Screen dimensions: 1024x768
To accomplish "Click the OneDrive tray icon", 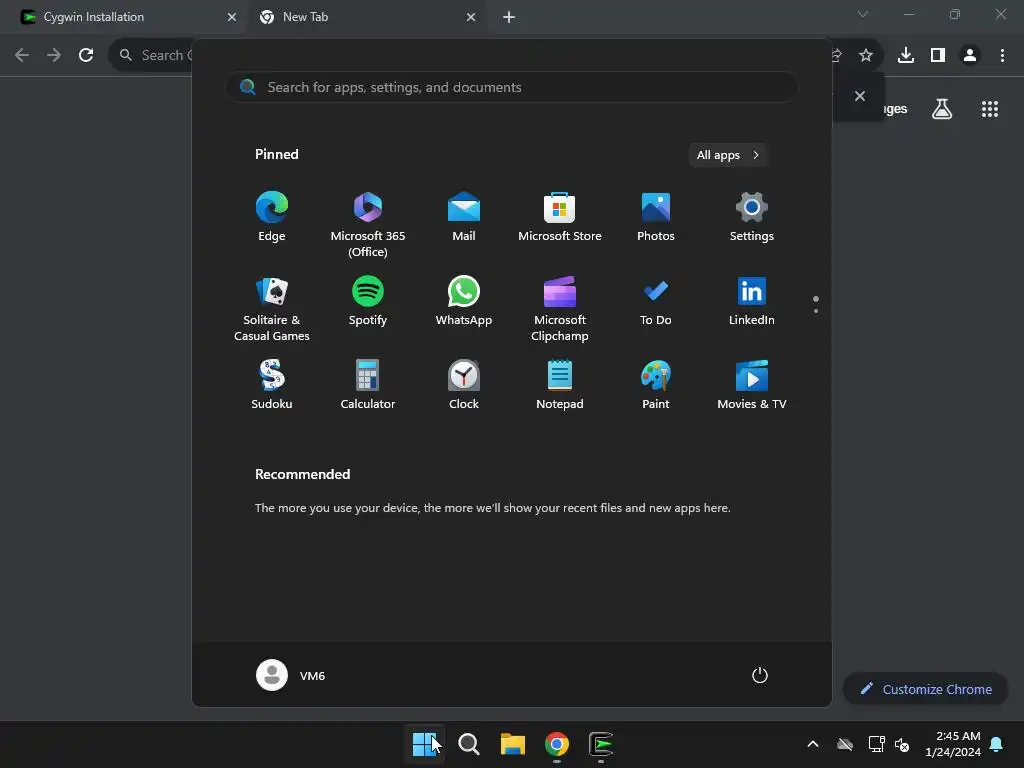I will pos(845,744).
